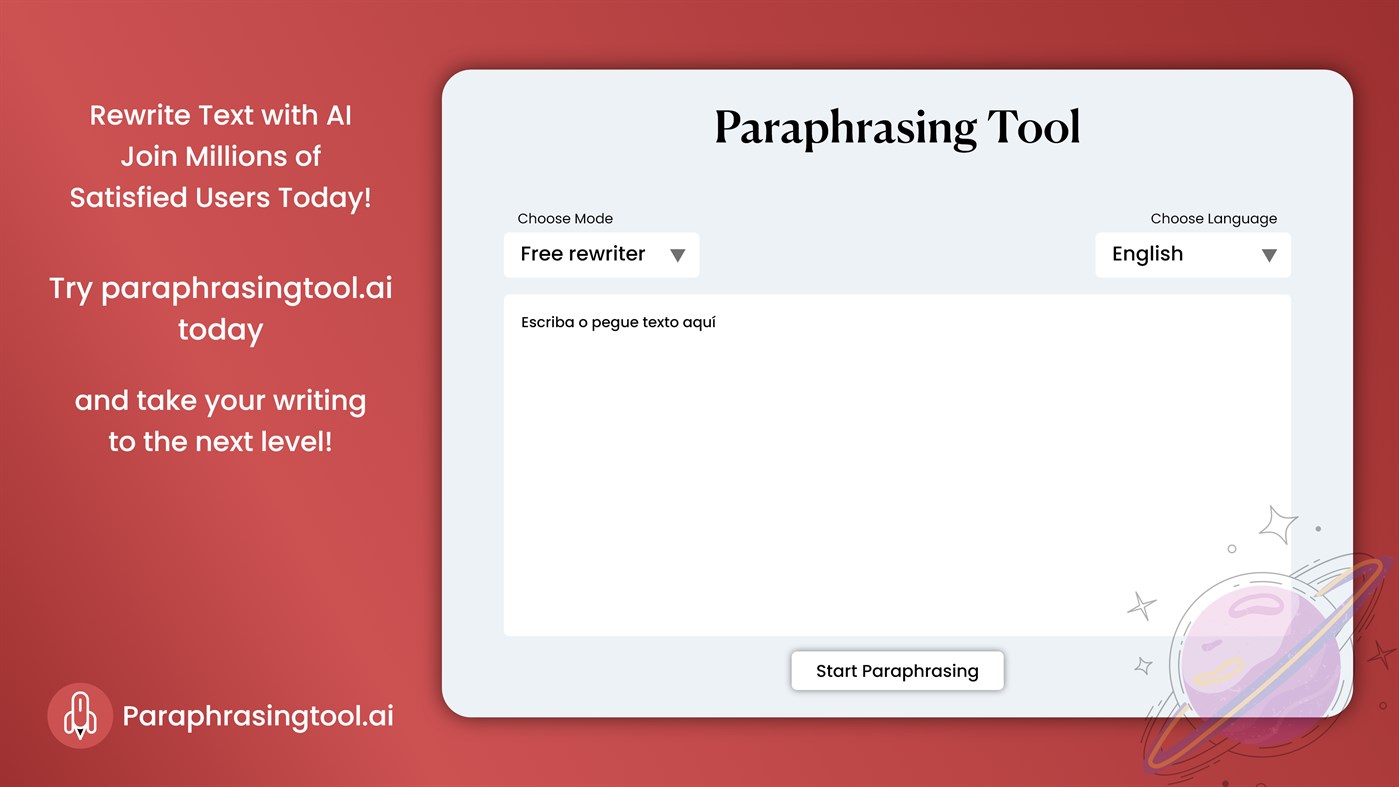Click the Choose Mode label
The width and height of the screenshot is (1399, 787).
[x=565, y=218]
